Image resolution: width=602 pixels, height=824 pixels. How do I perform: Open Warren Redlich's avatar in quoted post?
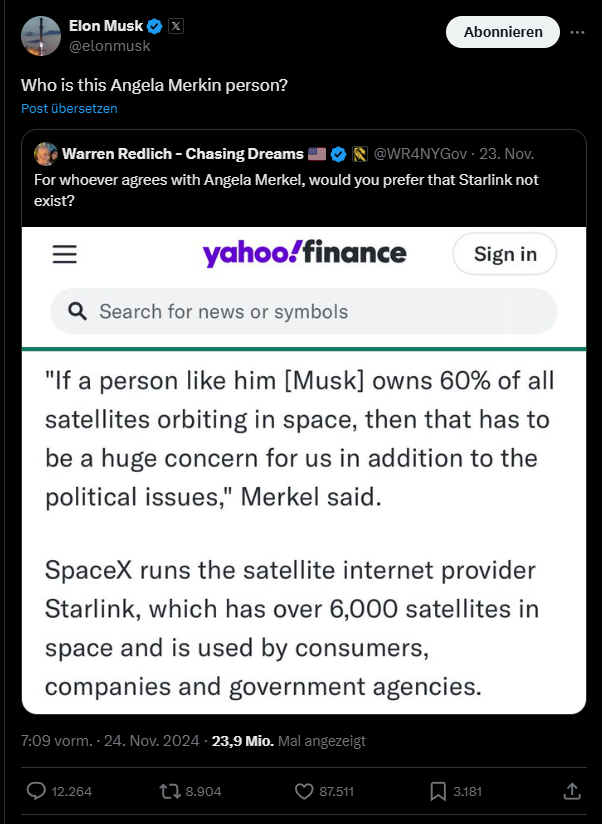(45, 154)
